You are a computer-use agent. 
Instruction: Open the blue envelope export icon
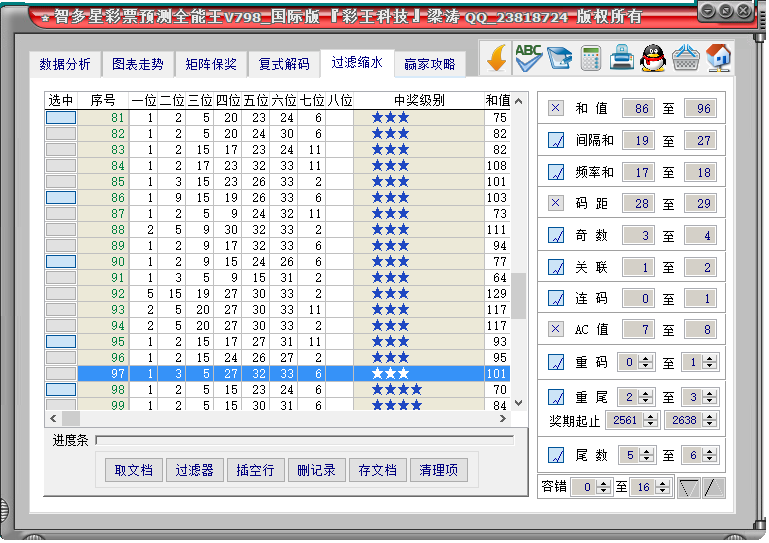coord(560,58)
